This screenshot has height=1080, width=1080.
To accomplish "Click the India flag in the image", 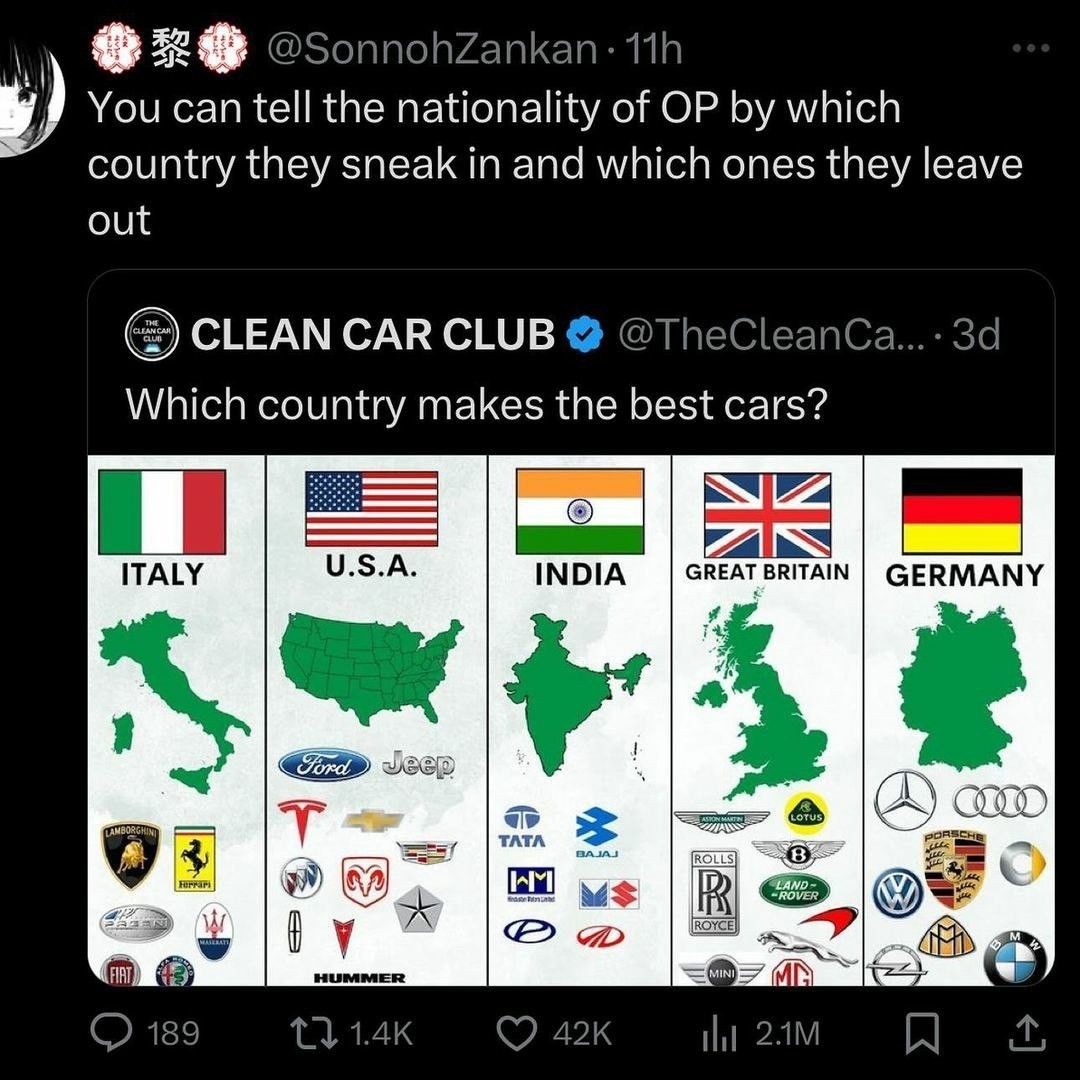I will pyautogui.click(x=579, y=511).
